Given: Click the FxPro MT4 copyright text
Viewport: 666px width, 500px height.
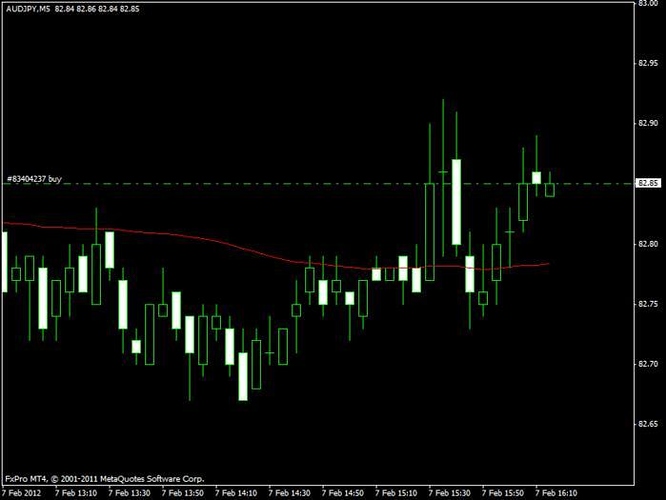Looking at the screenshot, I should pos(104,479).
